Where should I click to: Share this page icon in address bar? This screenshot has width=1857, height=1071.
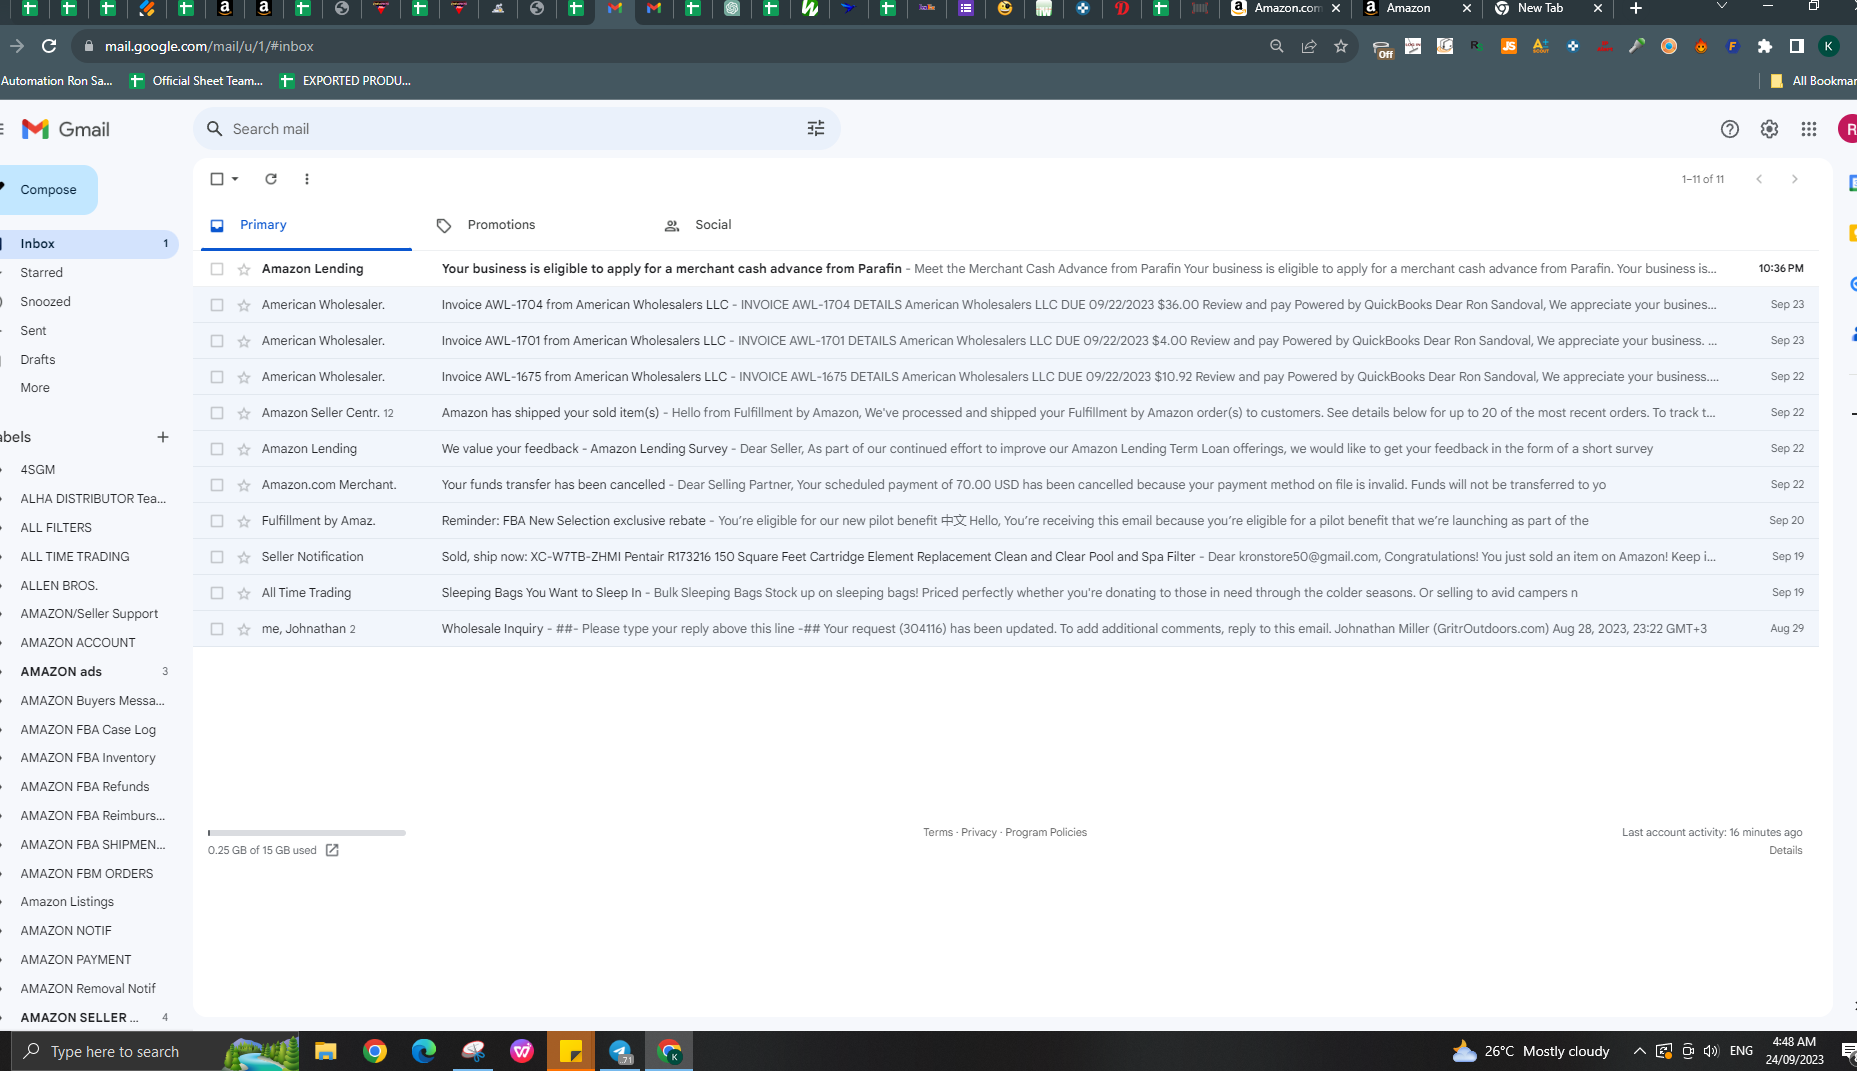coord(1309,46)
